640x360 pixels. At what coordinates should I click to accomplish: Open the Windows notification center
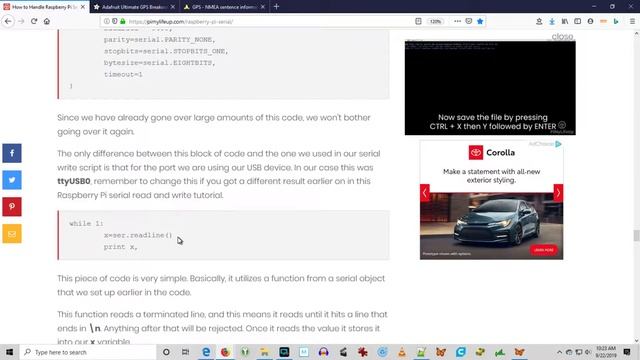[x=627, y=352]
